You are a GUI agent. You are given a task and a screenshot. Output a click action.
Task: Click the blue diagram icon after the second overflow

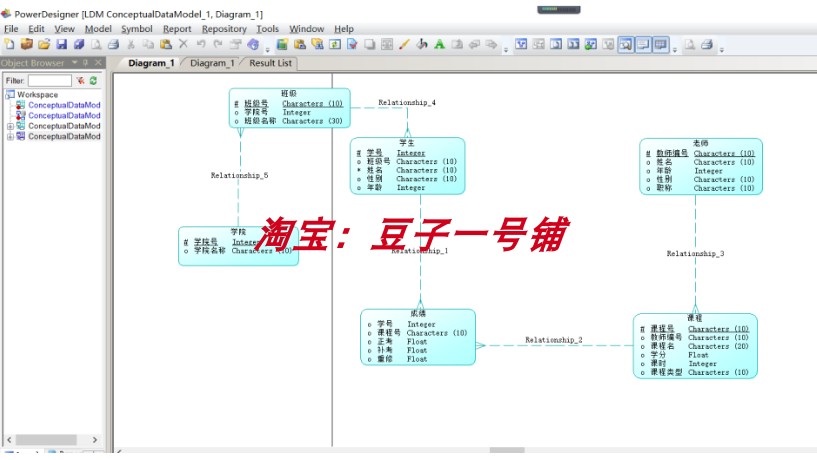pyautogui.click(x=521, y=44)
